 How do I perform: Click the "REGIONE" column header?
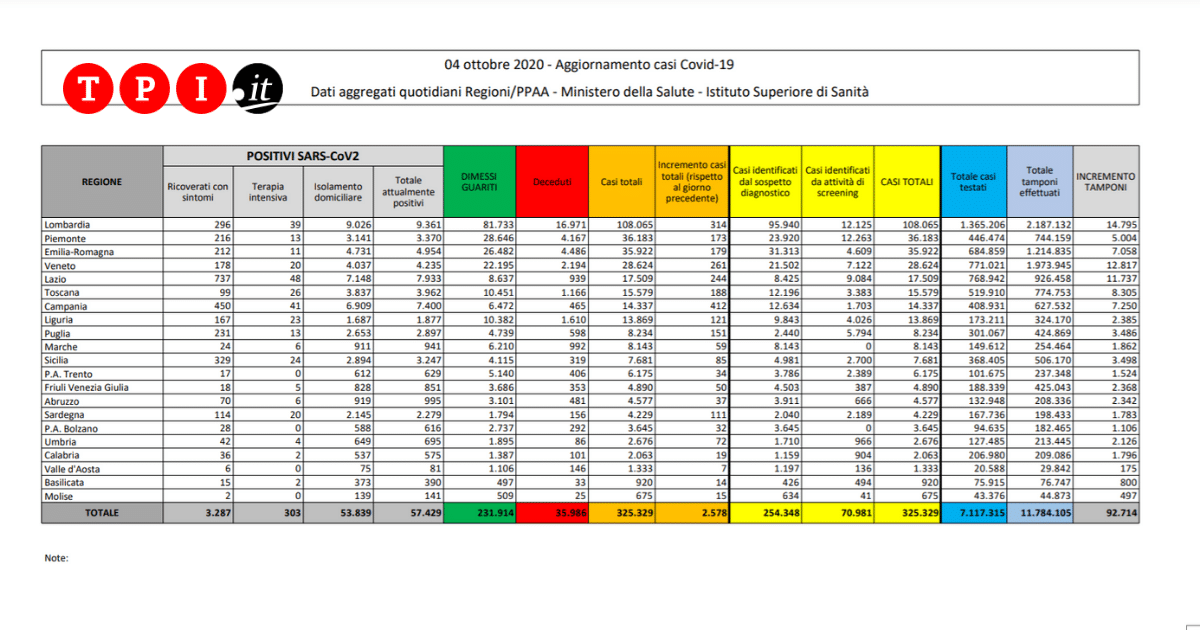pos(102,181)
